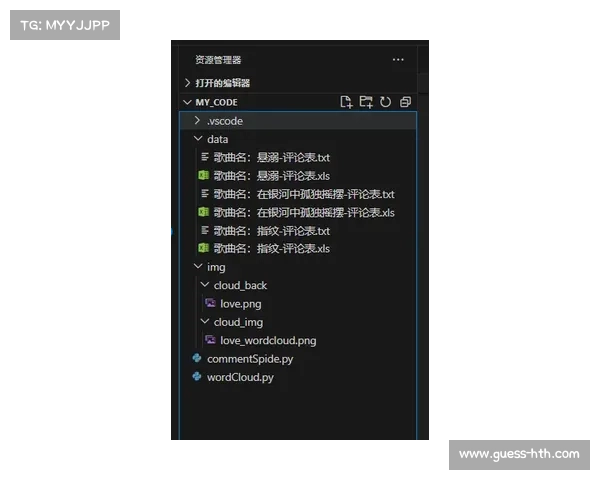This screenshot has width=600, height=480.
Task: Select the .vscode folder row
Action: [x=298, y=121]
